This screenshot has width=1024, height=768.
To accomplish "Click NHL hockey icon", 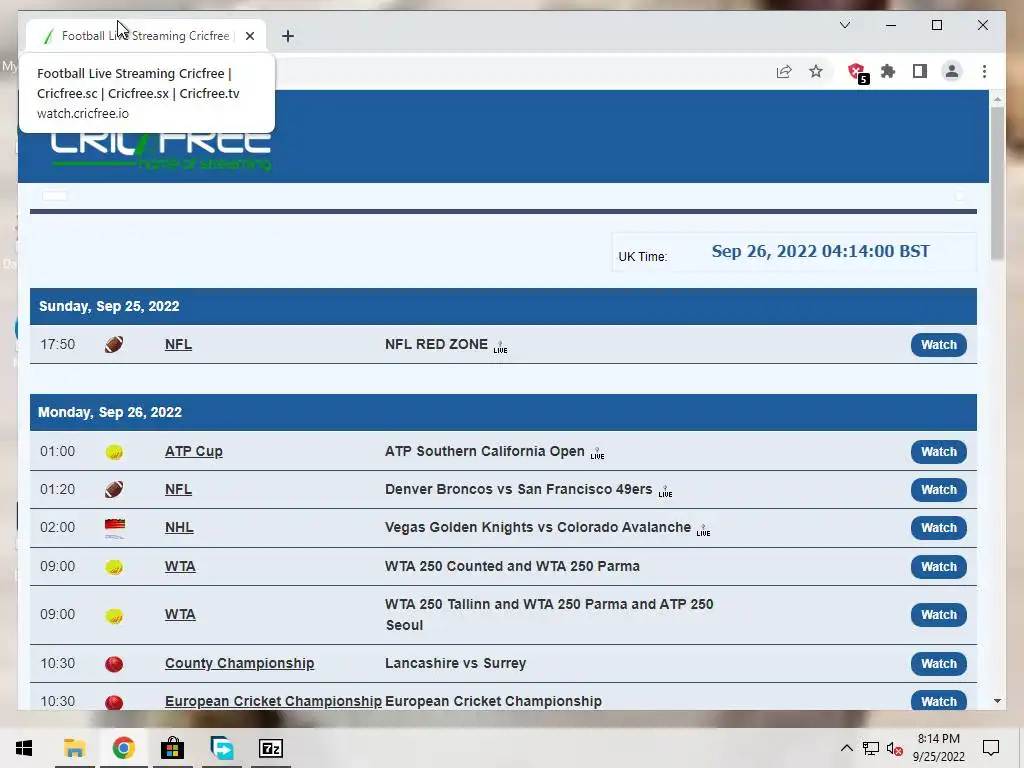I will click(115, 528).
